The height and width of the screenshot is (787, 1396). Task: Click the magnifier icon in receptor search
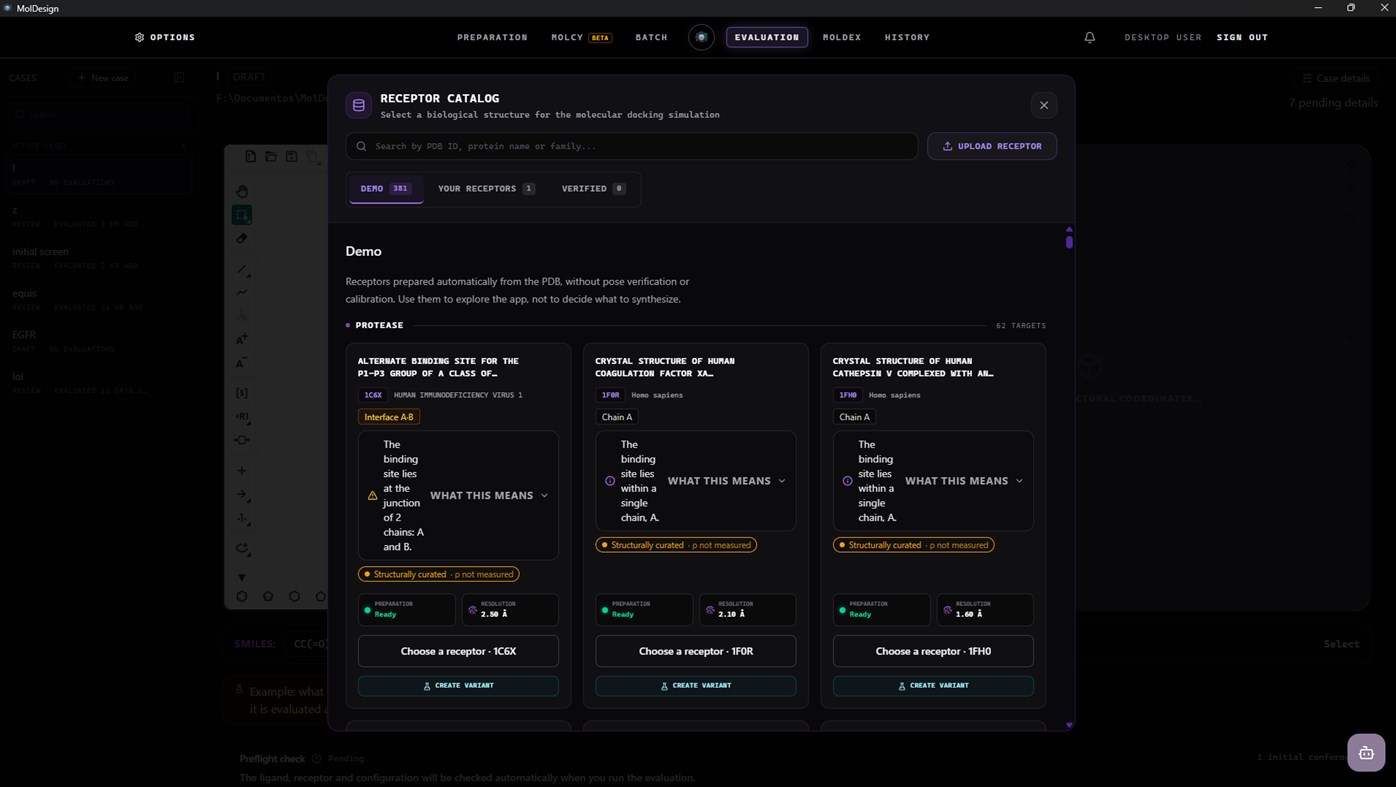tap(362, 146)
